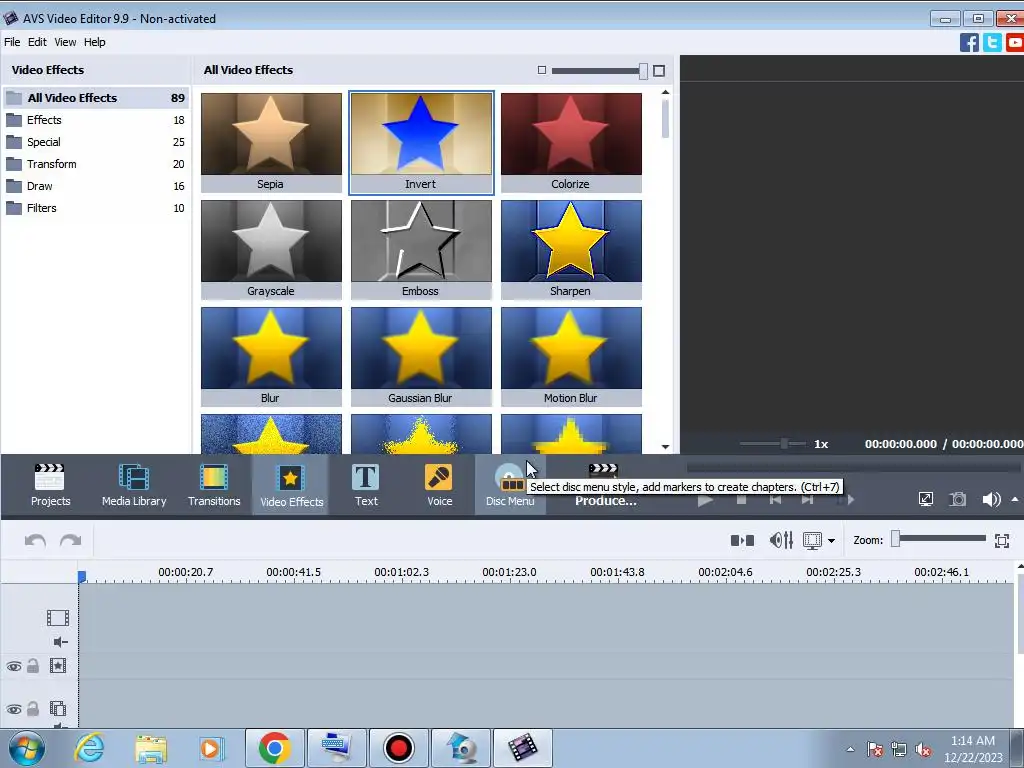
Task: Open the Edit menu
Action: pos(37,42)
